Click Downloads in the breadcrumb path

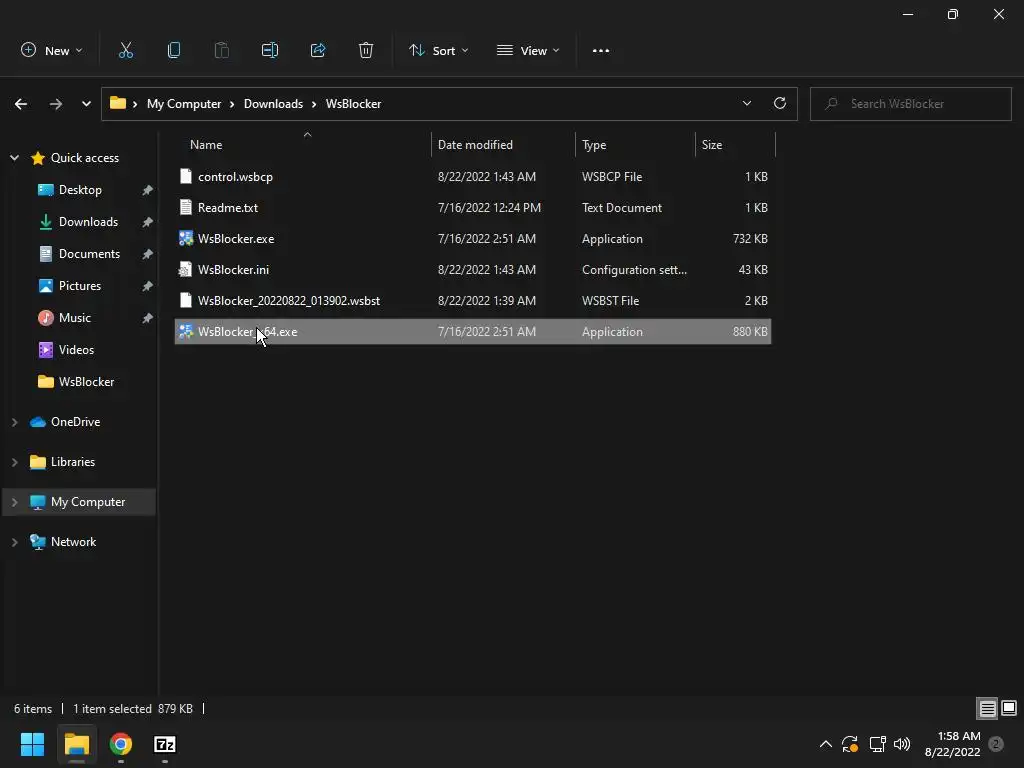click(273, 104)
